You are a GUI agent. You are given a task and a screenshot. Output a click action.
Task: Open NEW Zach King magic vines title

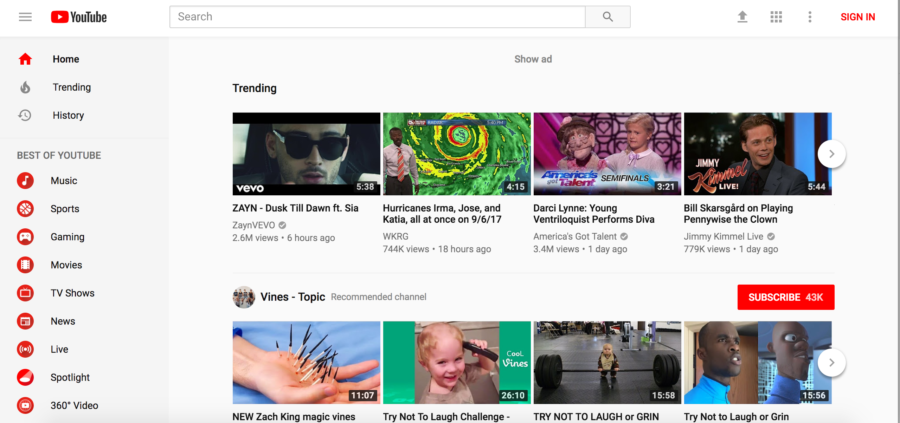(x=294, y=417)
